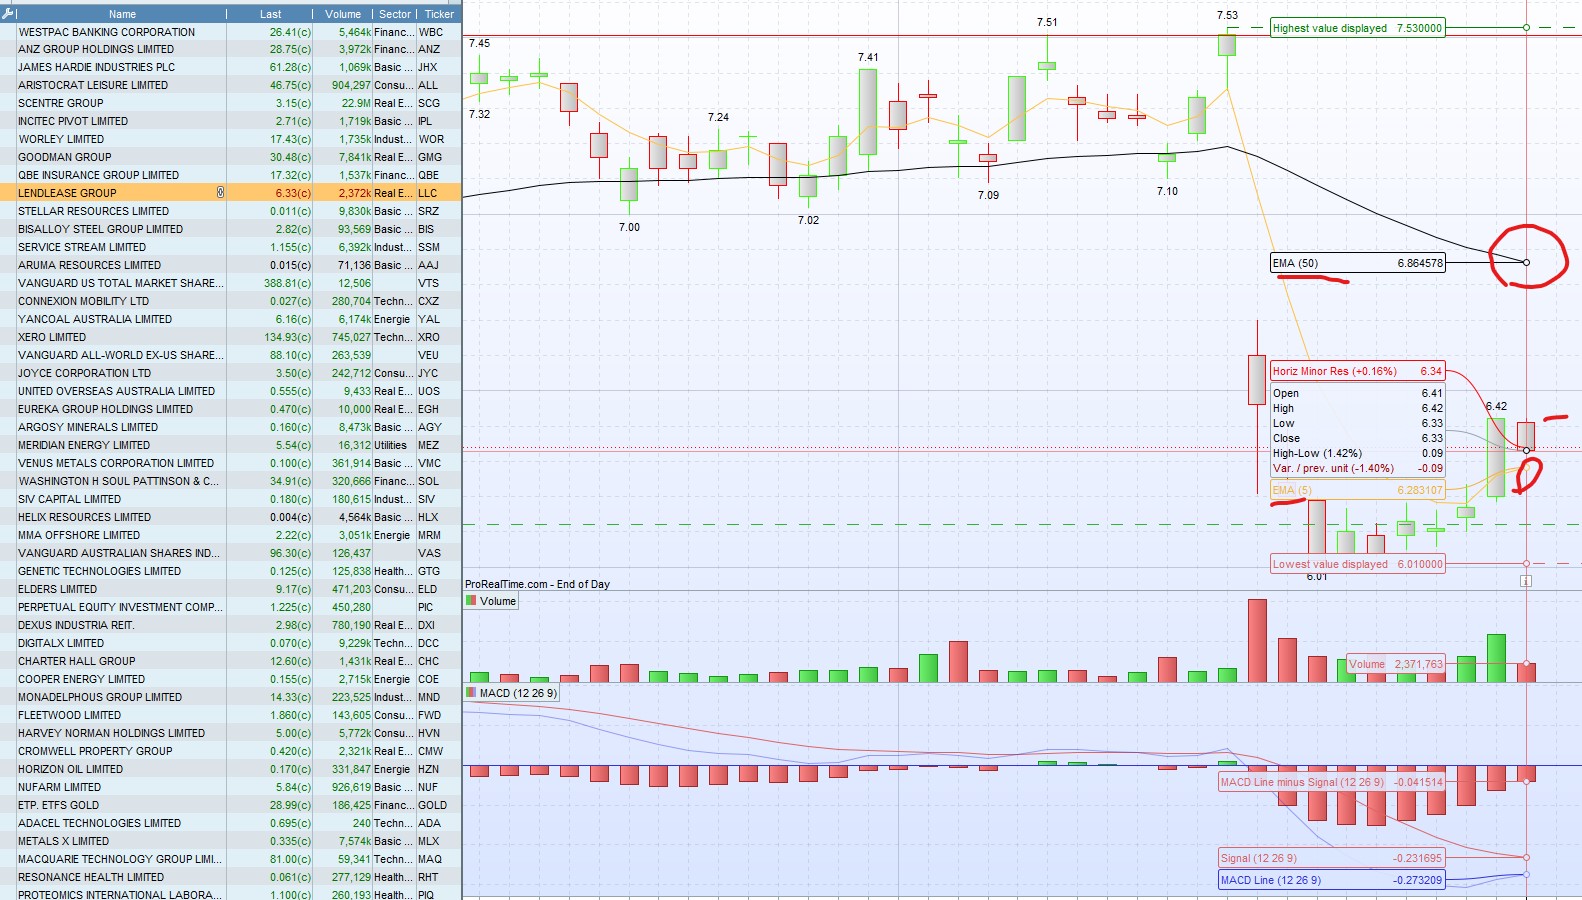Select XERO LIMITED in the list
This screenshot has width=1582, height=900.
(230, 337)
